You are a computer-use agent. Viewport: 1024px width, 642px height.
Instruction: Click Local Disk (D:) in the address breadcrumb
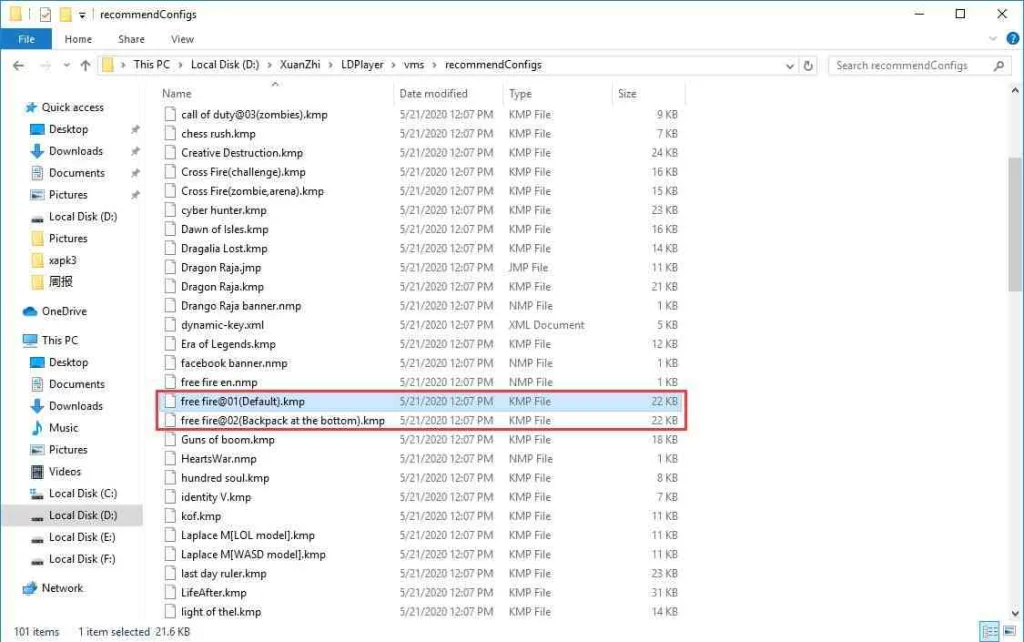(x=225, y=65)
